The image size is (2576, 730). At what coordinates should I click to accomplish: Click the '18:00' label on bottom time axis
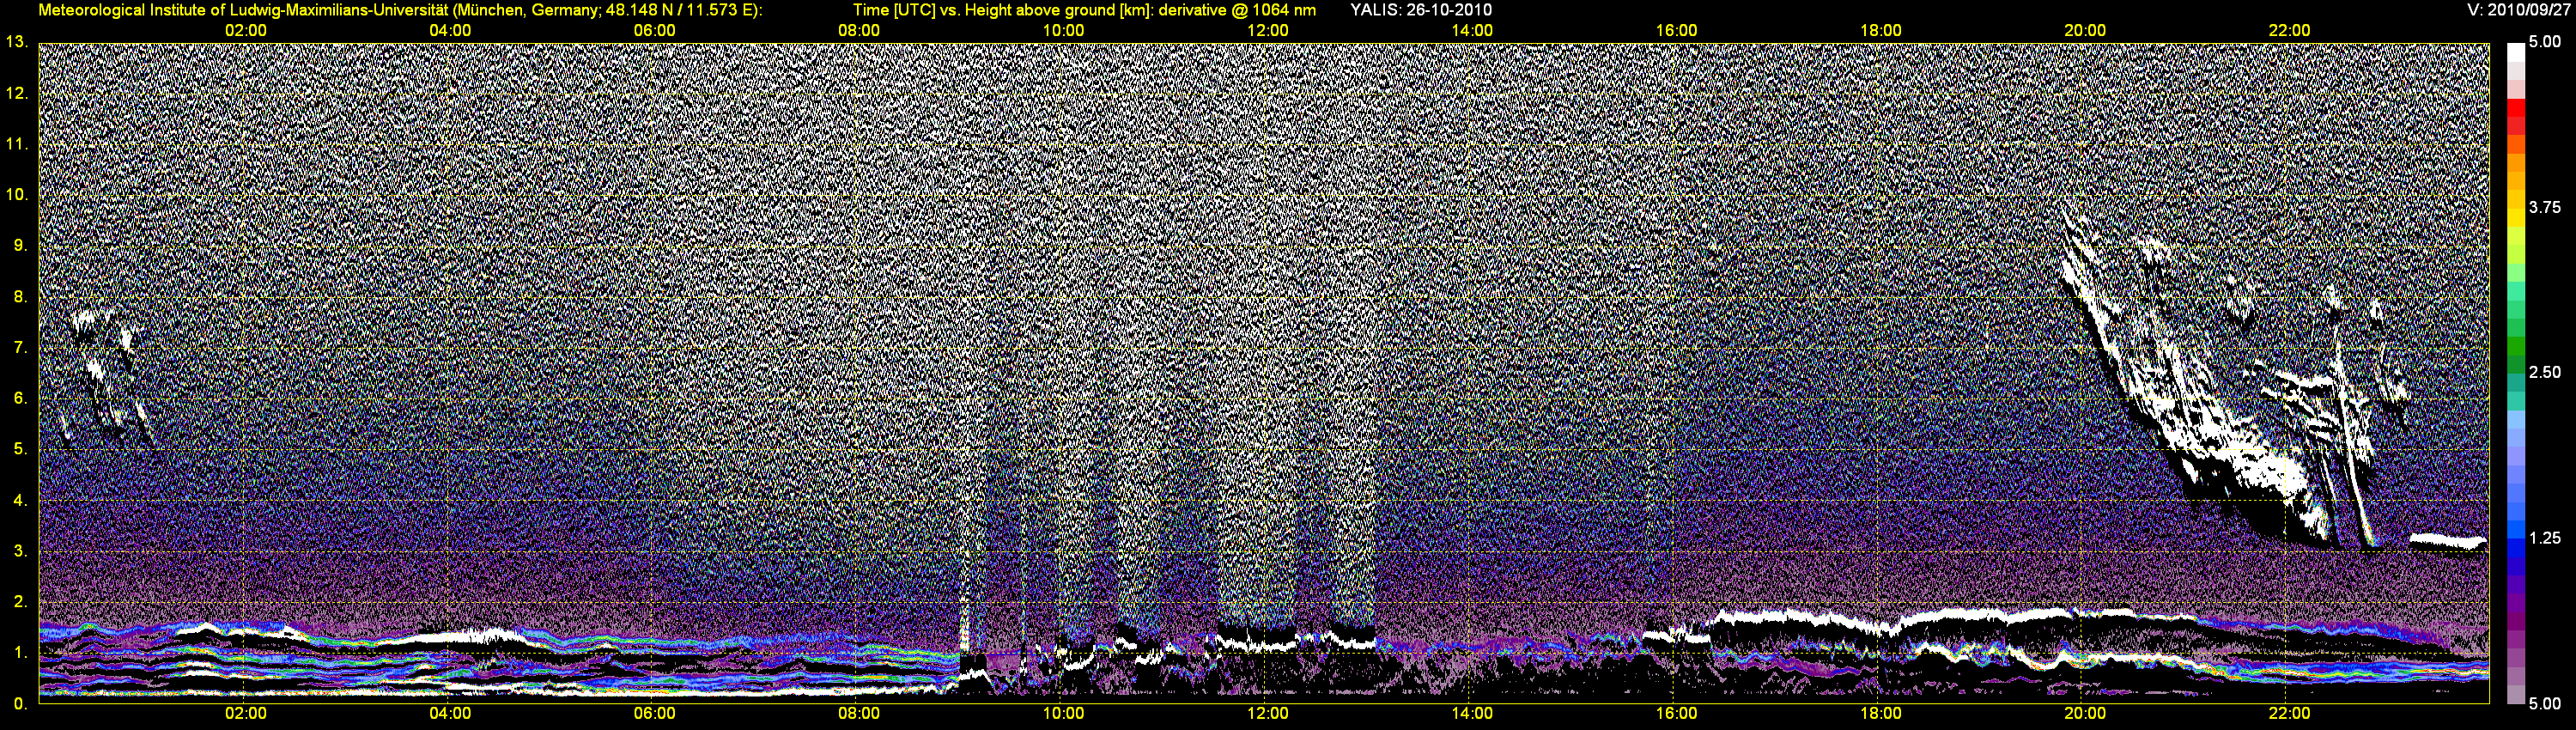(x=1881, y=714)
